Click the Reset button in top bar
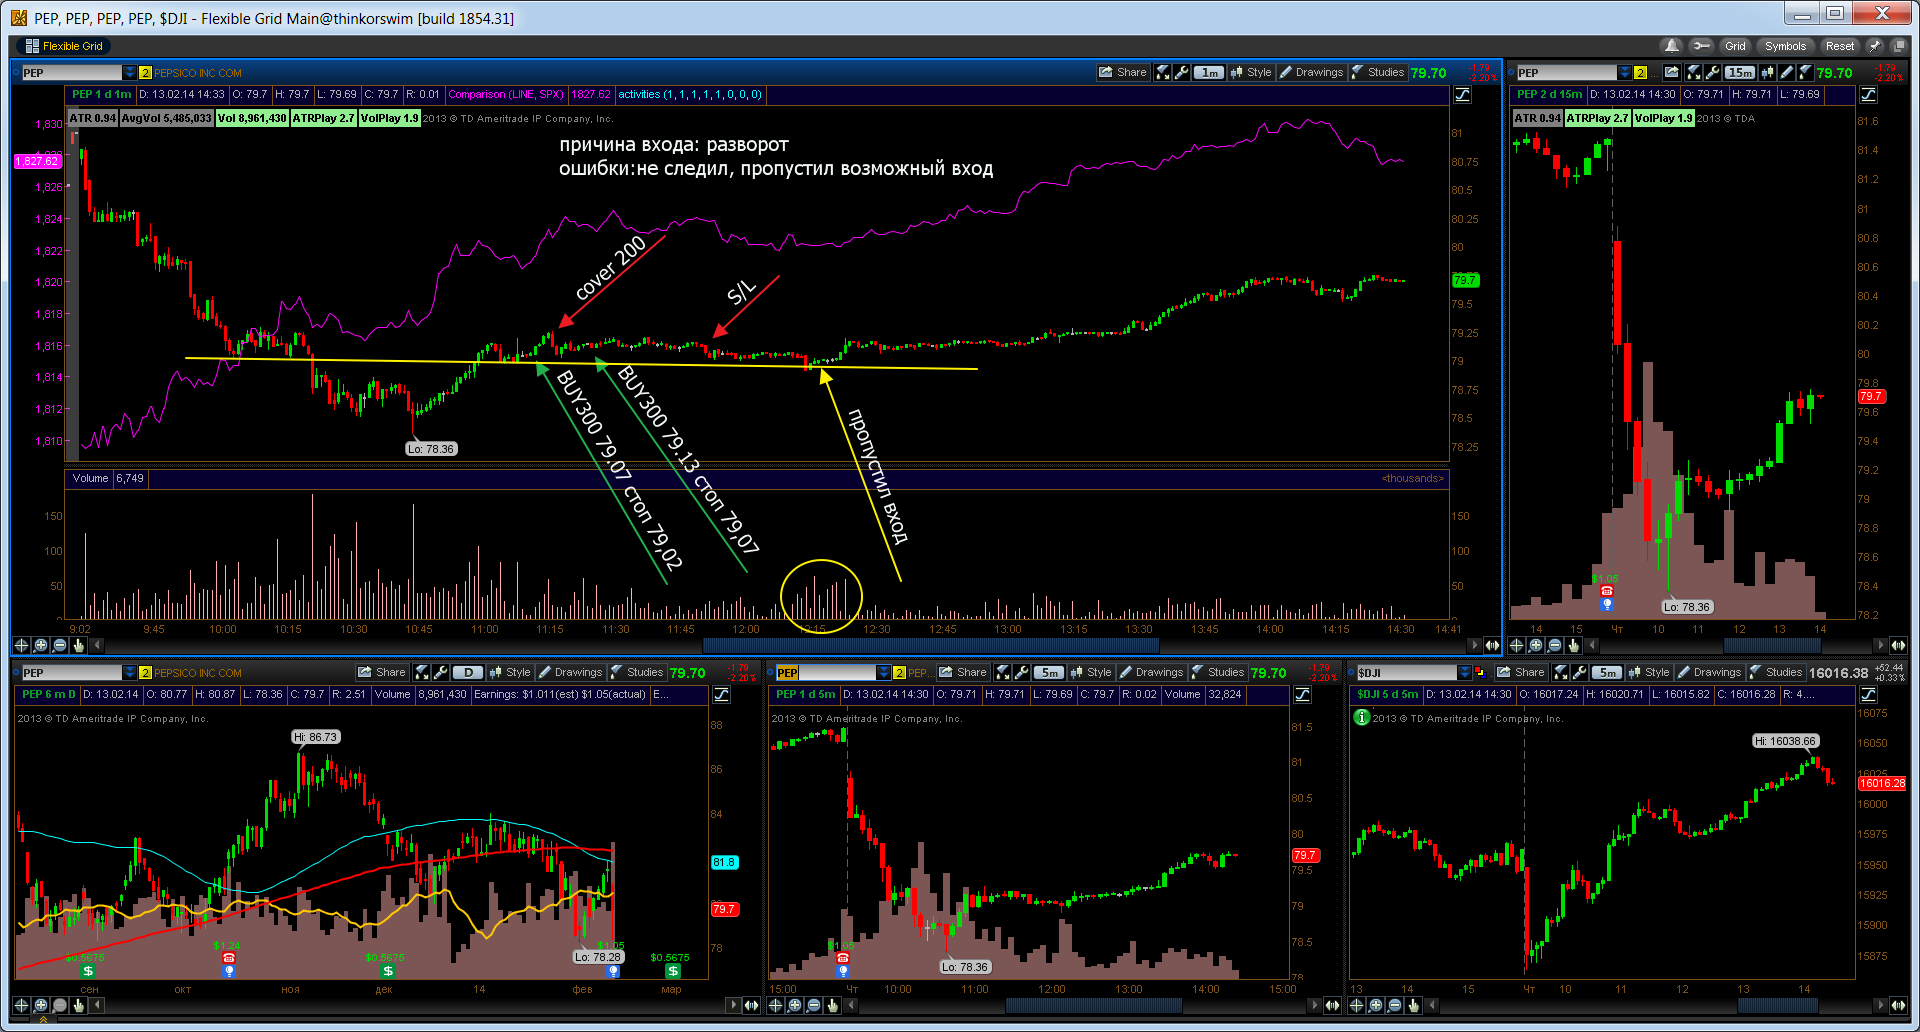Screen dimensions: 1920x1032 tap(1839, 46)
